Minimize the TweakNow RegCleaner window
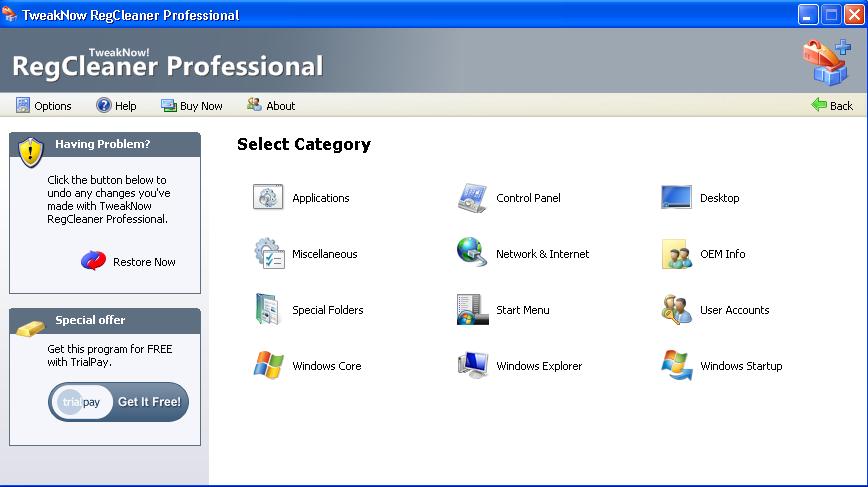The image size is (868, 487). 808,14
